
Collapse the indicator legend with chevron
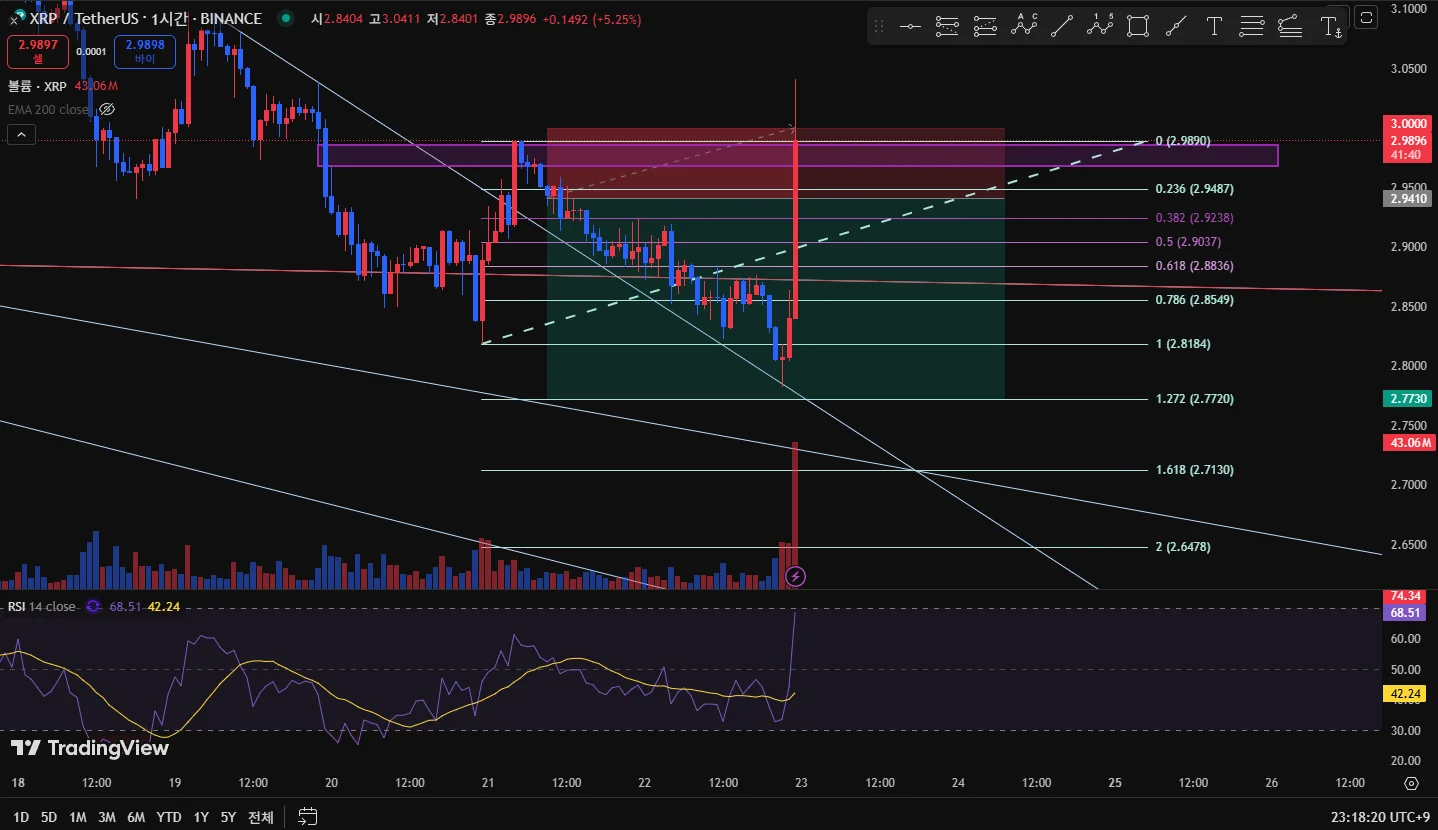21,135
